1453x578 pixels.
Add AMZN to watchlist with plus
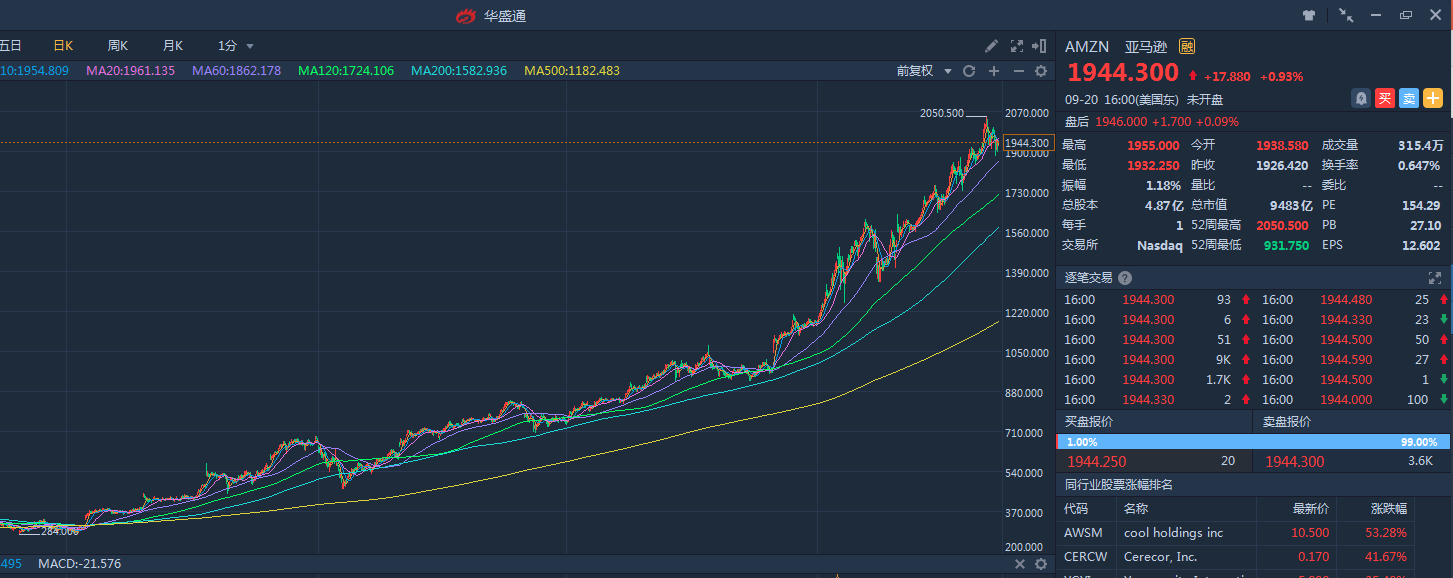(x=1433, y=98)
